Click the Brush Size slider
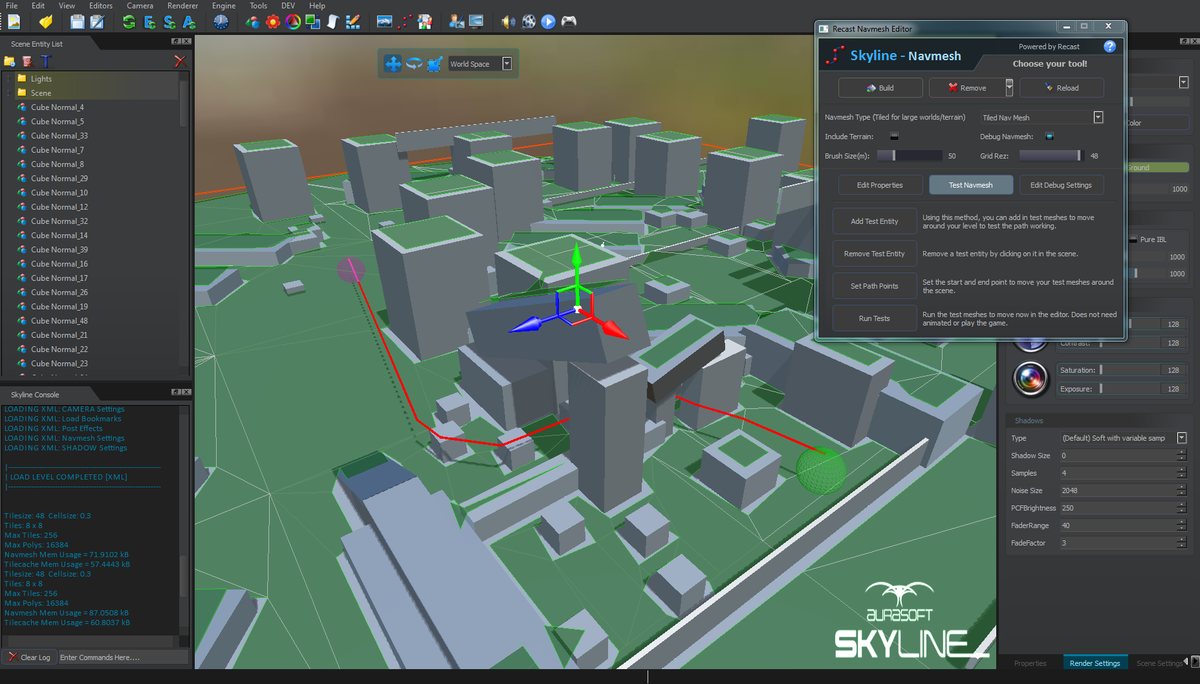Screen dimensions: 1200x684 coord(909,156)
